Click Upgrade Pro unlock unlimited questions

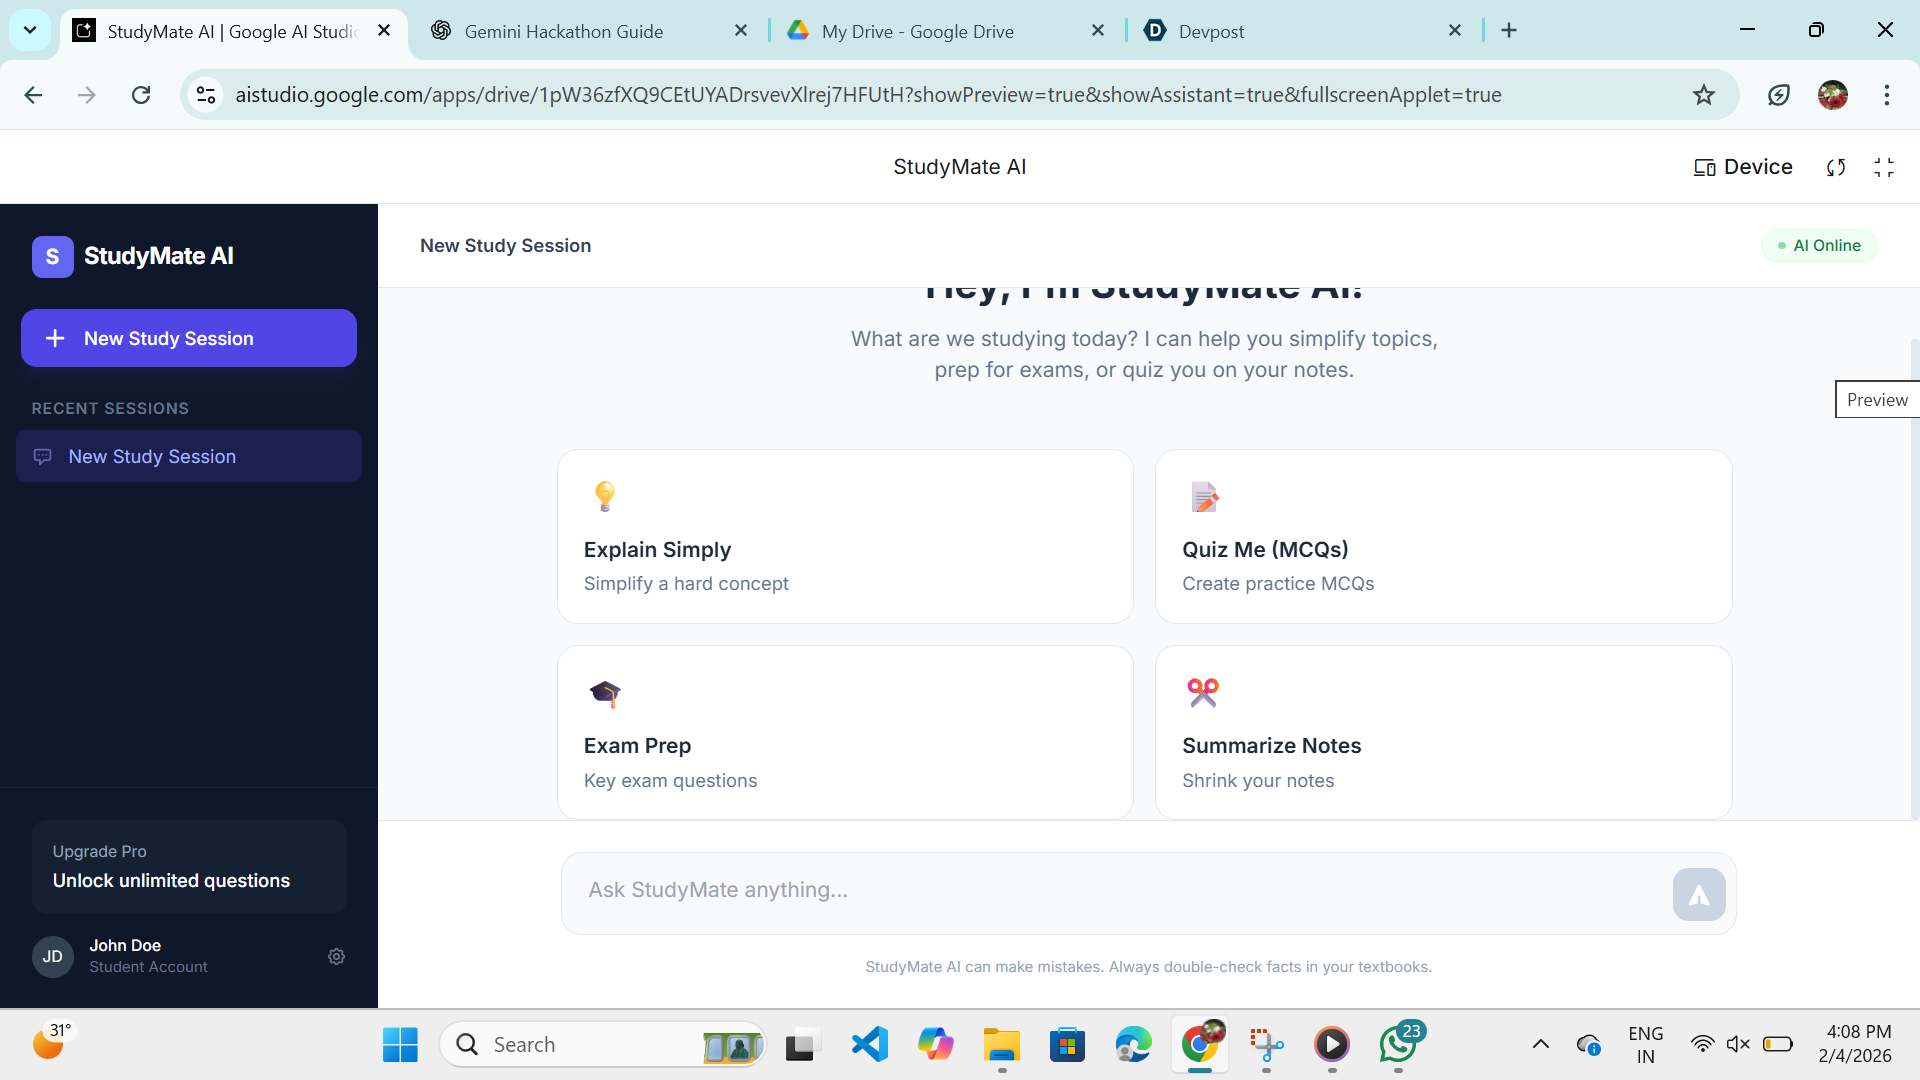coord(189,867)
